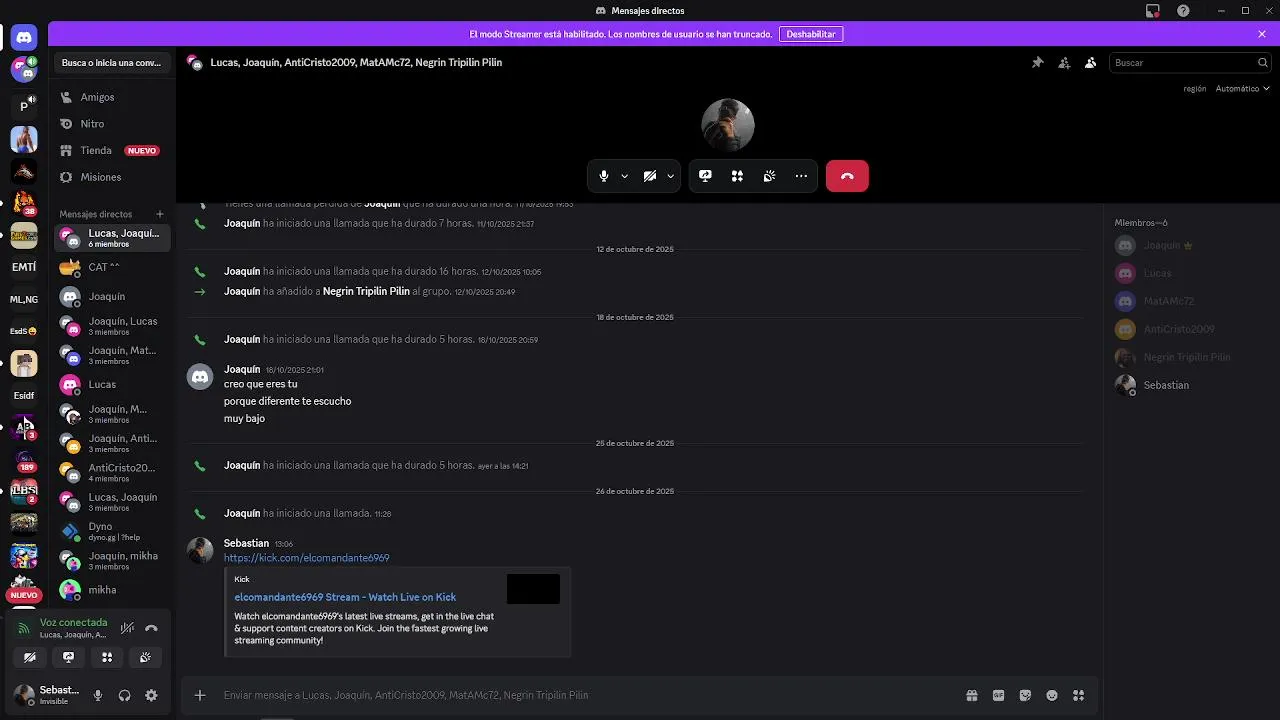Viewport: 1280px width, 720px height.
Task: Open the GIF picker
Action: tap(998, 695)
